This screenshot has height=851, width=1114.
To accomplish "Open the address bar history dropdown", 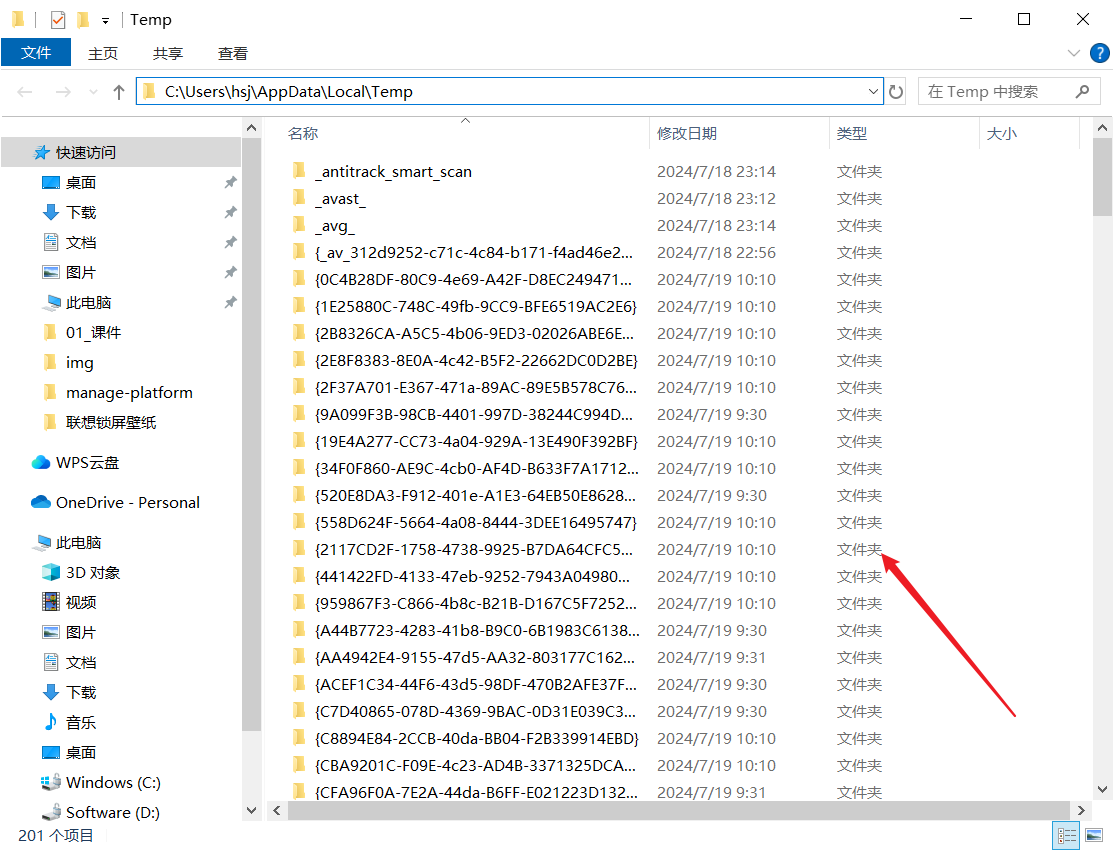I will 873,92.
